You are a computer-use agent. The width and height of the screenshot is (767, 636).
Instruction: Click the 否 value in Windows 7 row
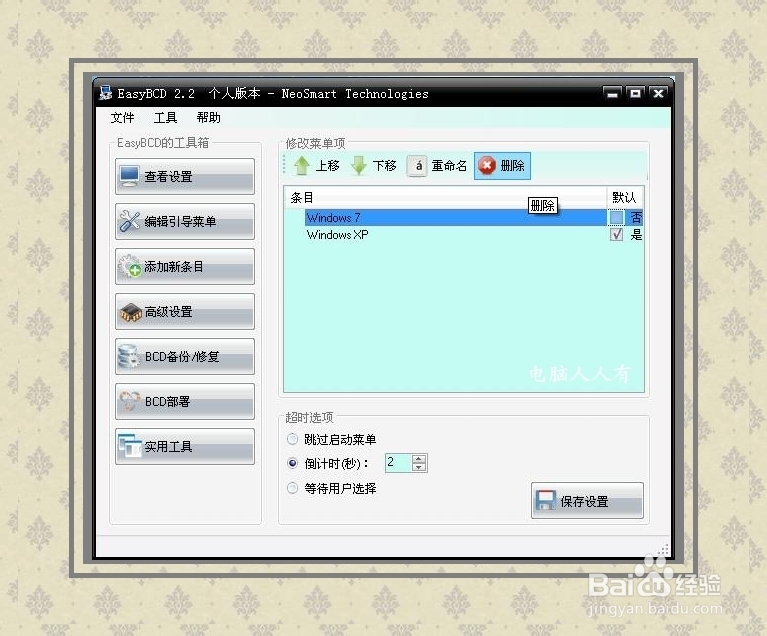point(635,217)
